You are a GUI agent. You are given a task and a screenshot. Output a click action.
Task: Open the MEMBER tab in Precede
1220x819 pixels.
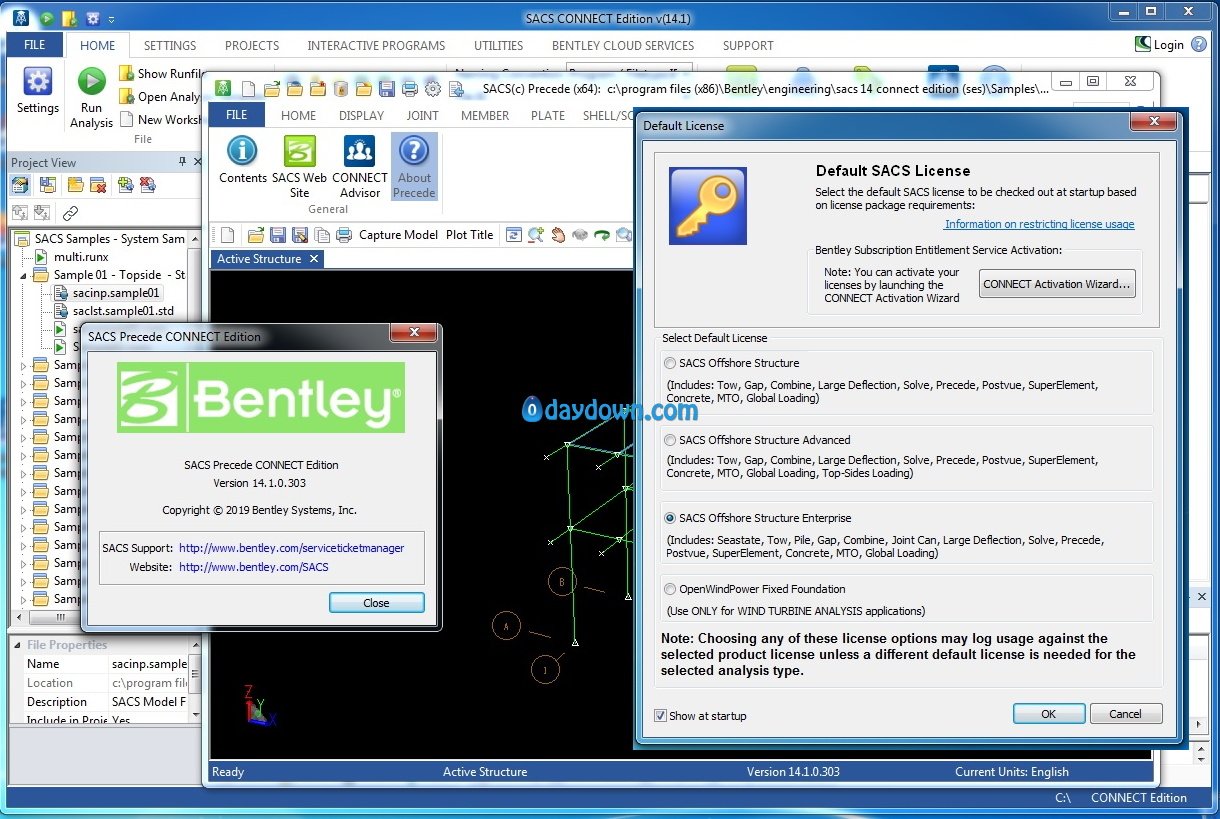point(485,115)
